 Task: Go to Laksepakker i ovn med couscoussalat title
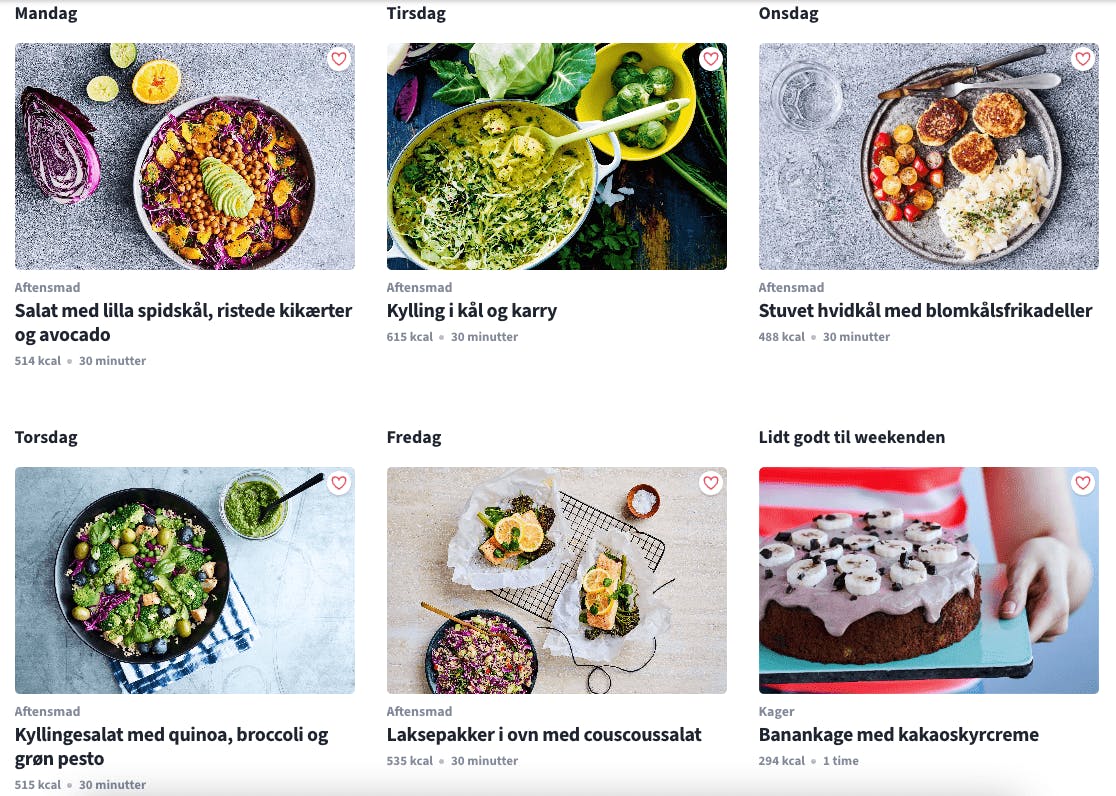(x=544, y=735)
